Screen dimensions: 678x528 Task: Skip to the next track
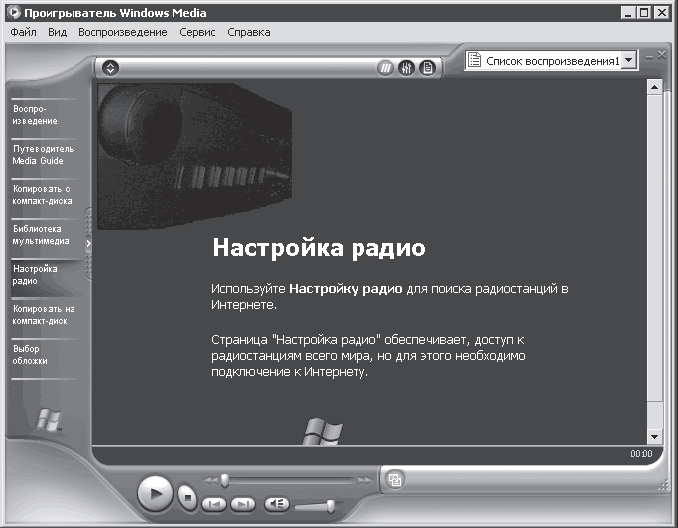pyautogui.click(x=243, y=504)
